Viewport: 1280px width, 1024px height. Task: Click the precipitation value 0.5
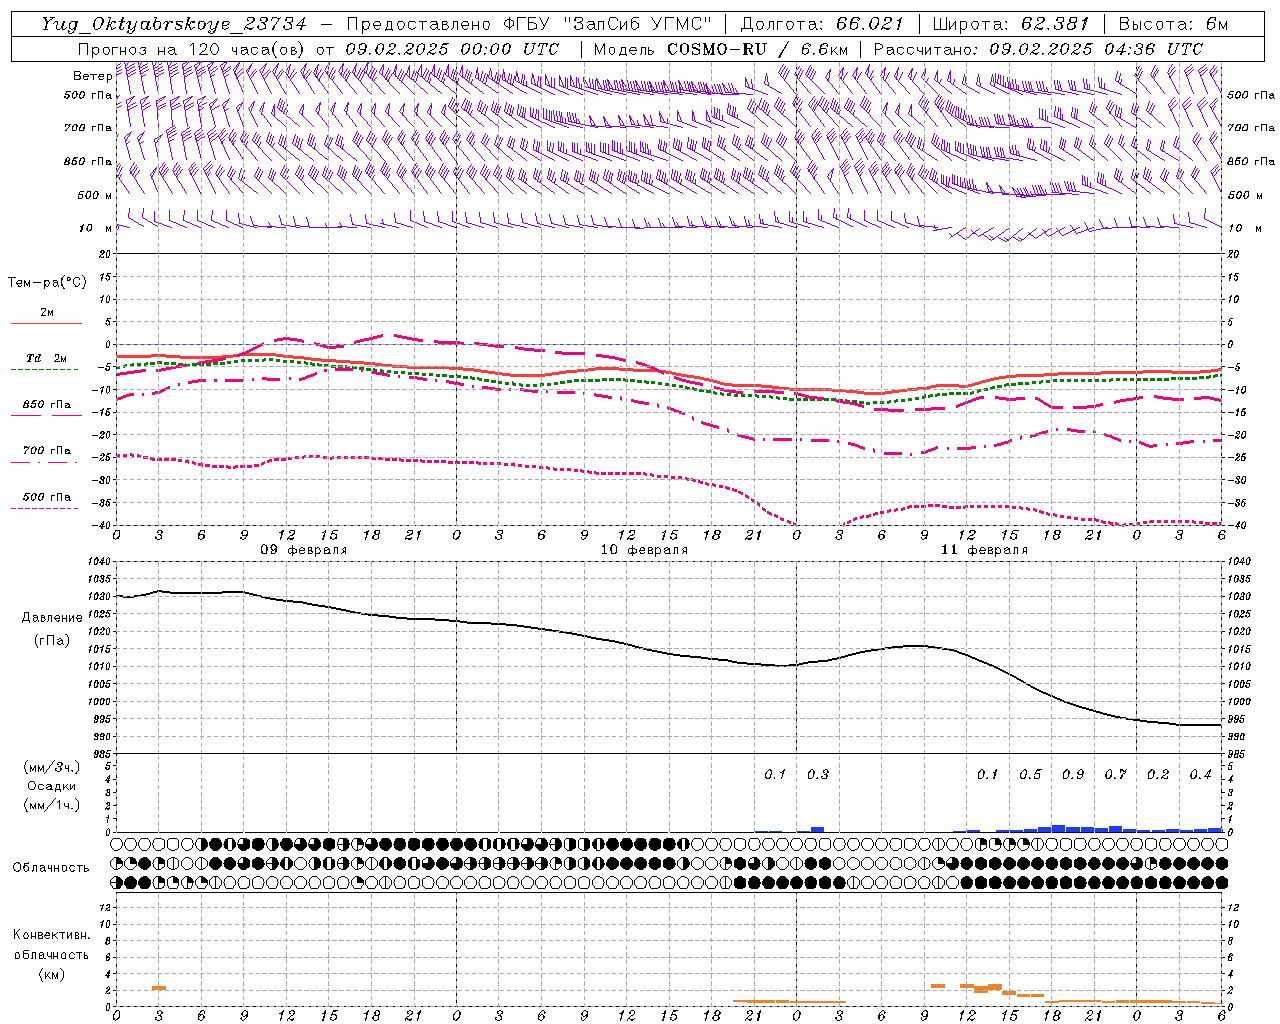tap(1030, 774)
